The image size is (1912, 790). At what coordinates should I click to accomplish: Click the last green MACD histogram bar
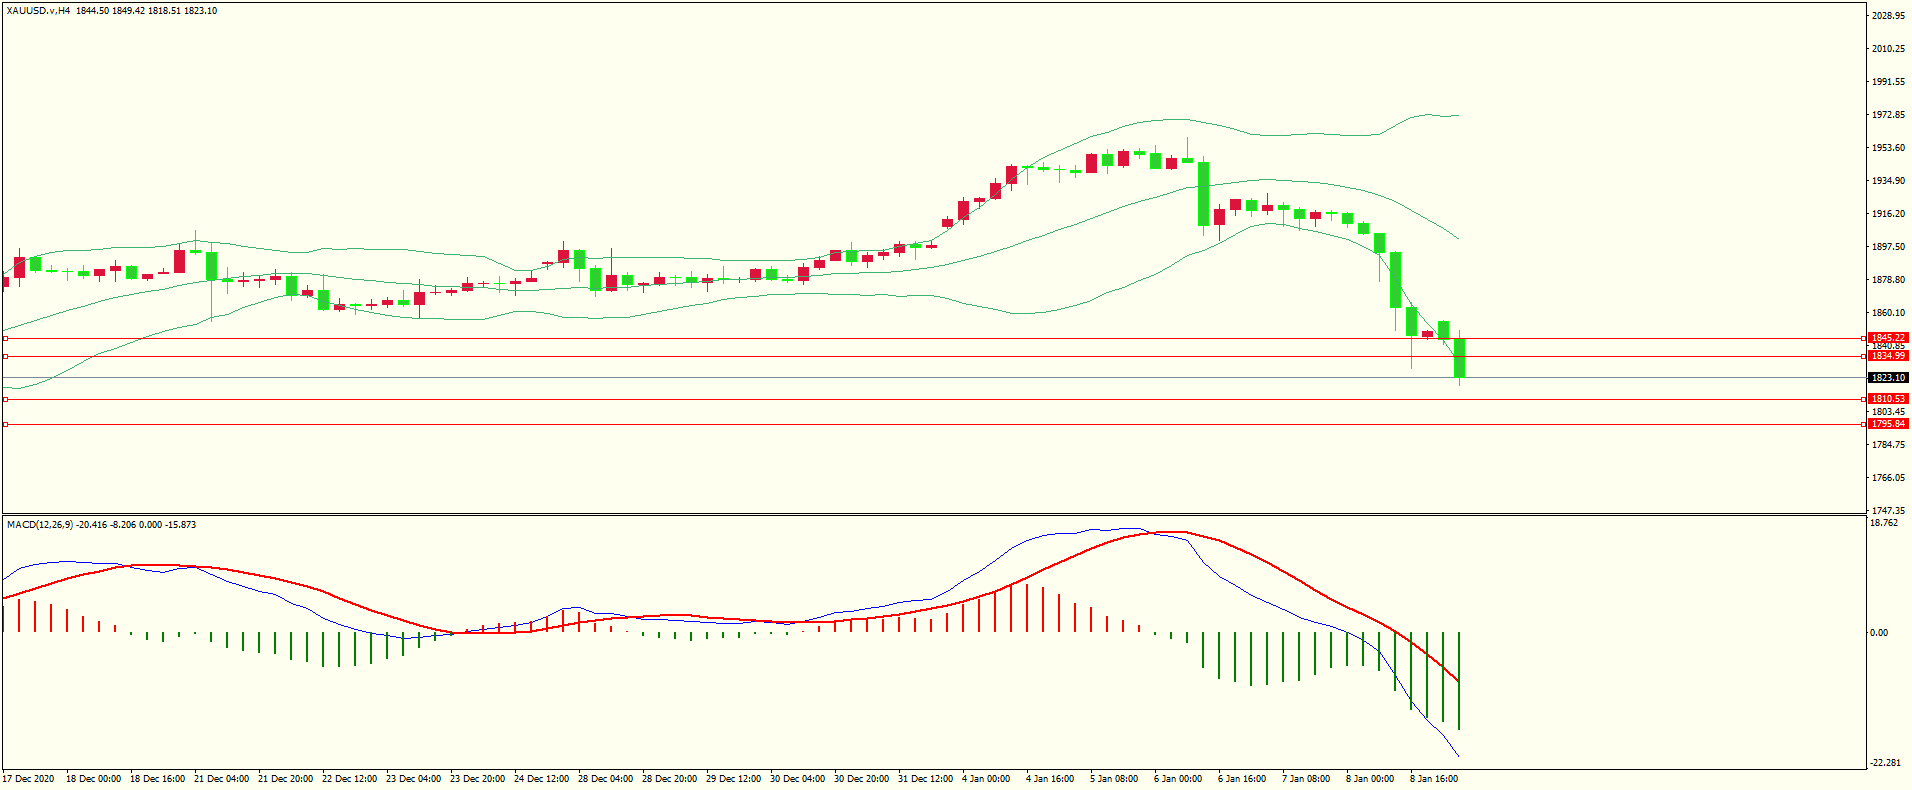coord(1459,680)
